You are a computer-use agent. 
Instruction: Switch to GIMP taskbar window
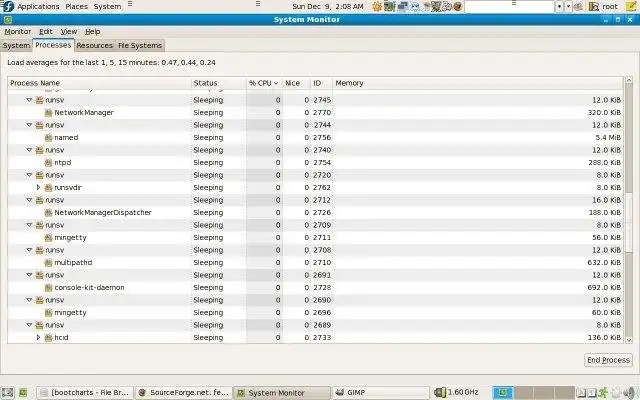tap(380, 393)
